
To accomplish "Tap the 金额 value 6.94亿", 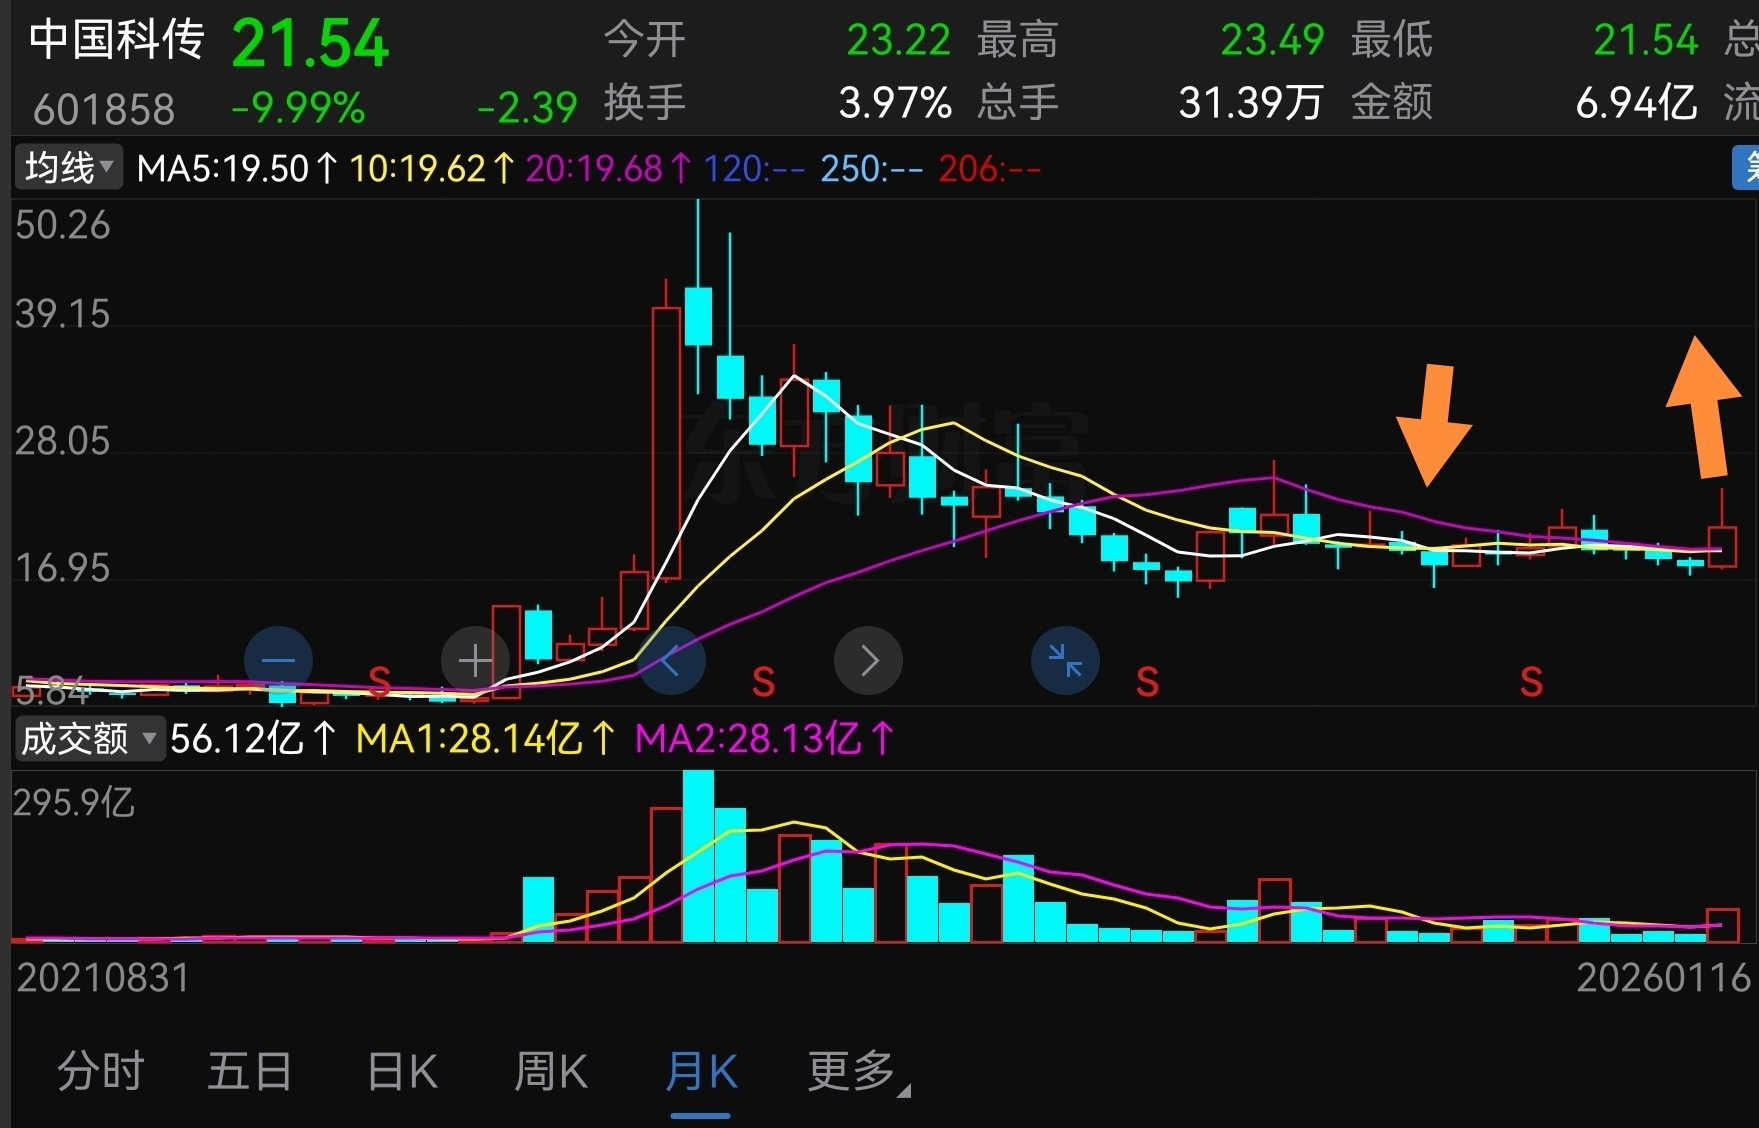I will pyautogui.click(x=1637, y=103).
